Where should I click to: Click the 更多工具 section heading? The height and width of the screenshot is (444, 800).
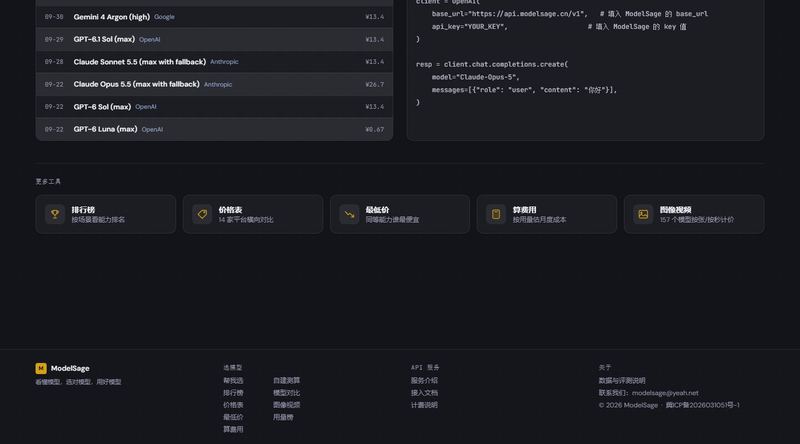[48, 182]
